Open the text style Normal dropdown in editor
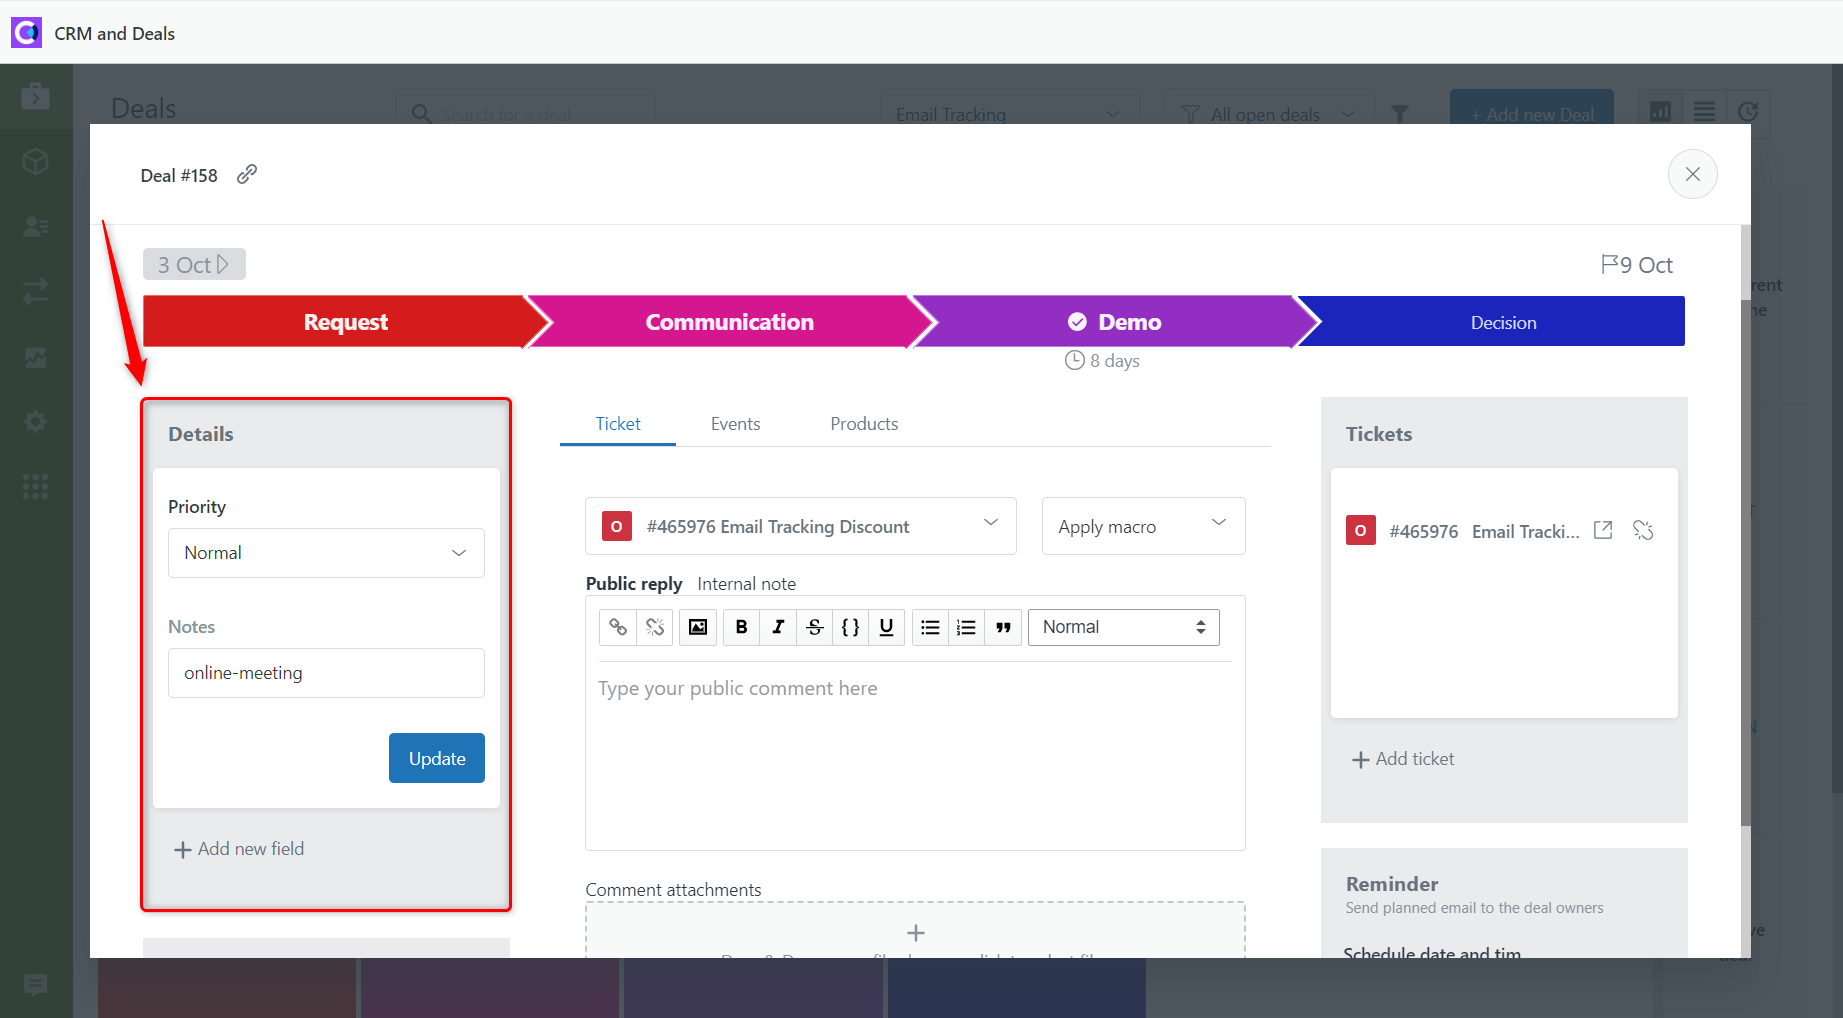Viewport: 1843px width, 1018px height. 1124,627
